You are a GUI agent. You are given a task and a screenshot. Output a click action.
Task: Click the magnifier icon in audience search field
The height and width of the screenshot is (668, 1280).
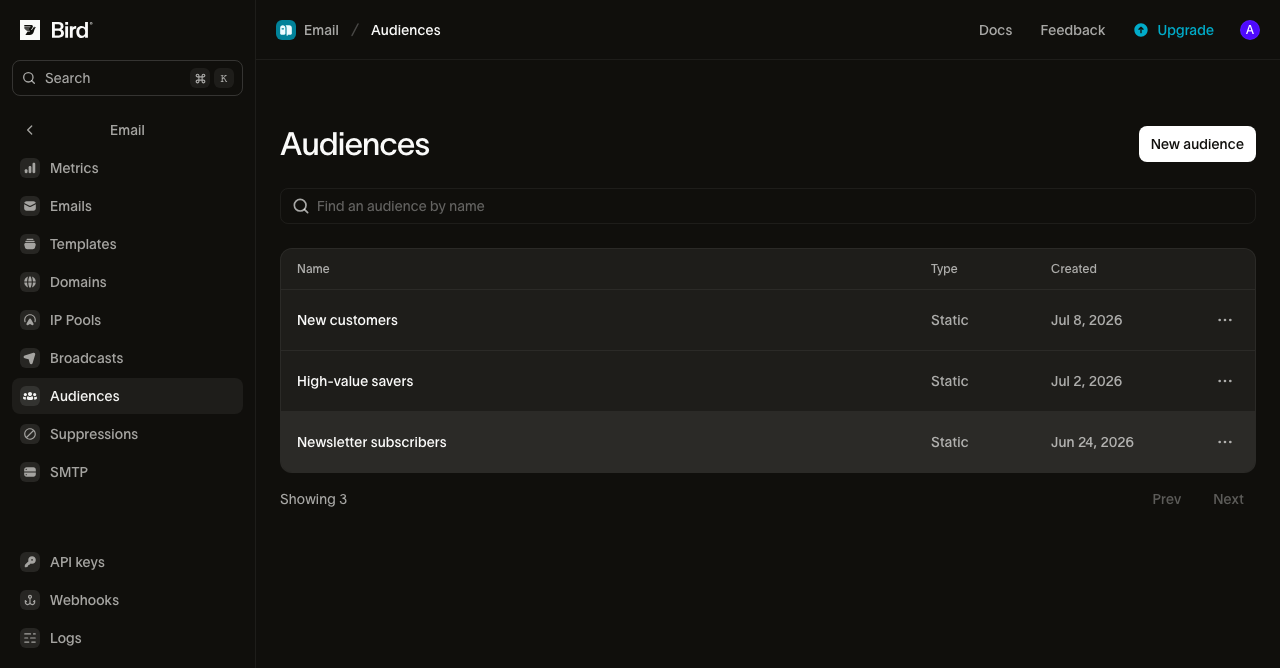301,206
